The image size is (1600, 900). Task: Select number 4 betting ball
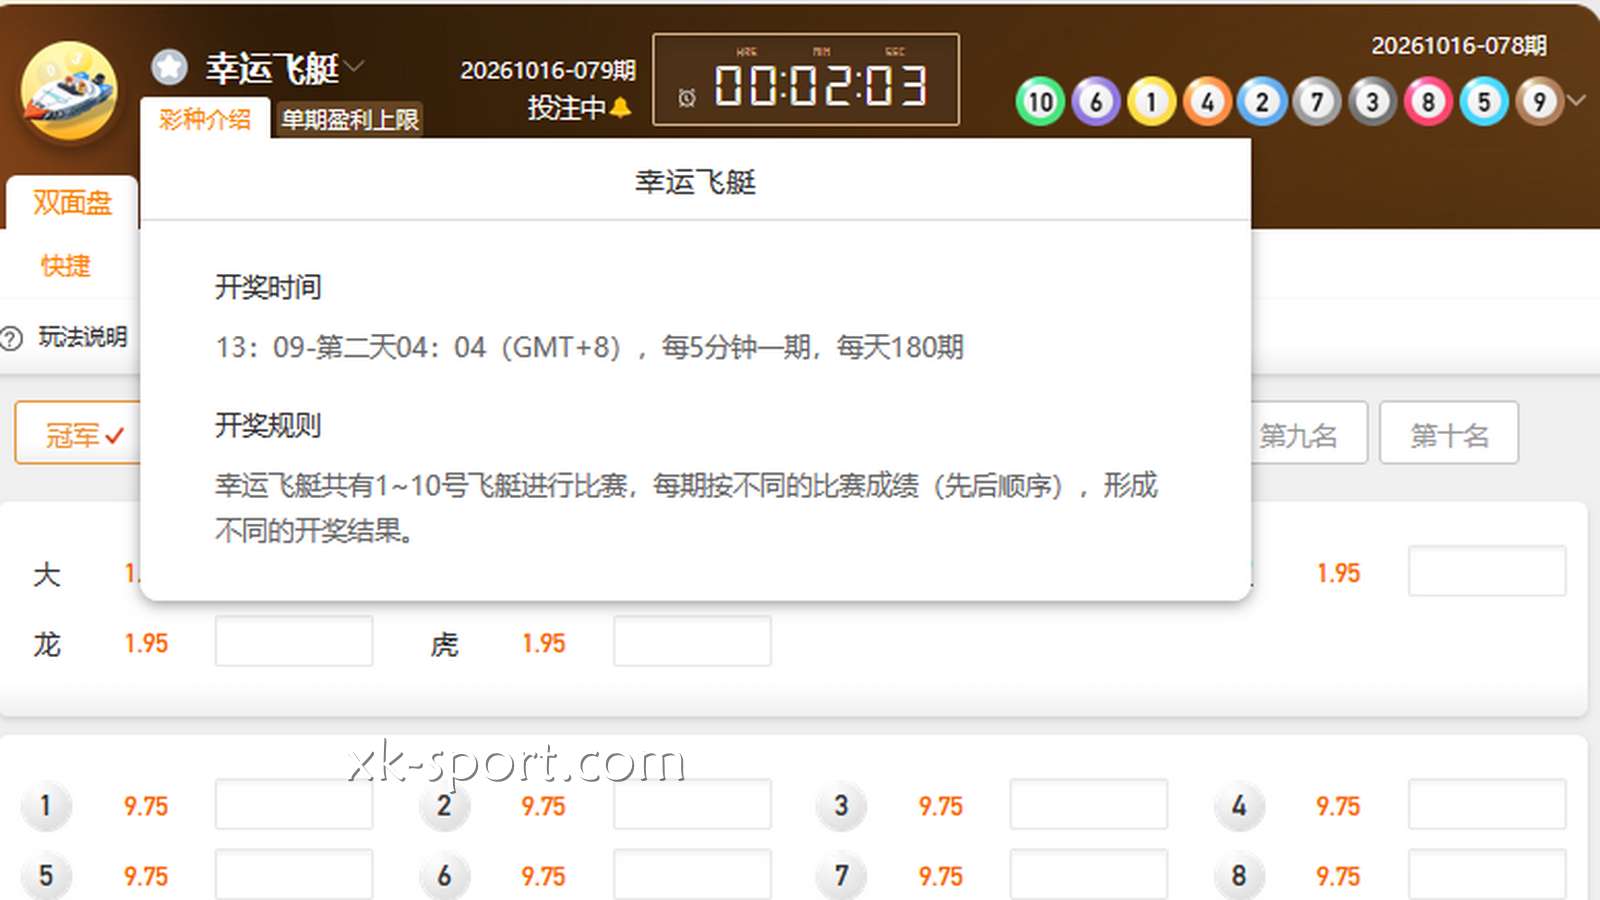pyautogui.click(x=1239, y=805)
